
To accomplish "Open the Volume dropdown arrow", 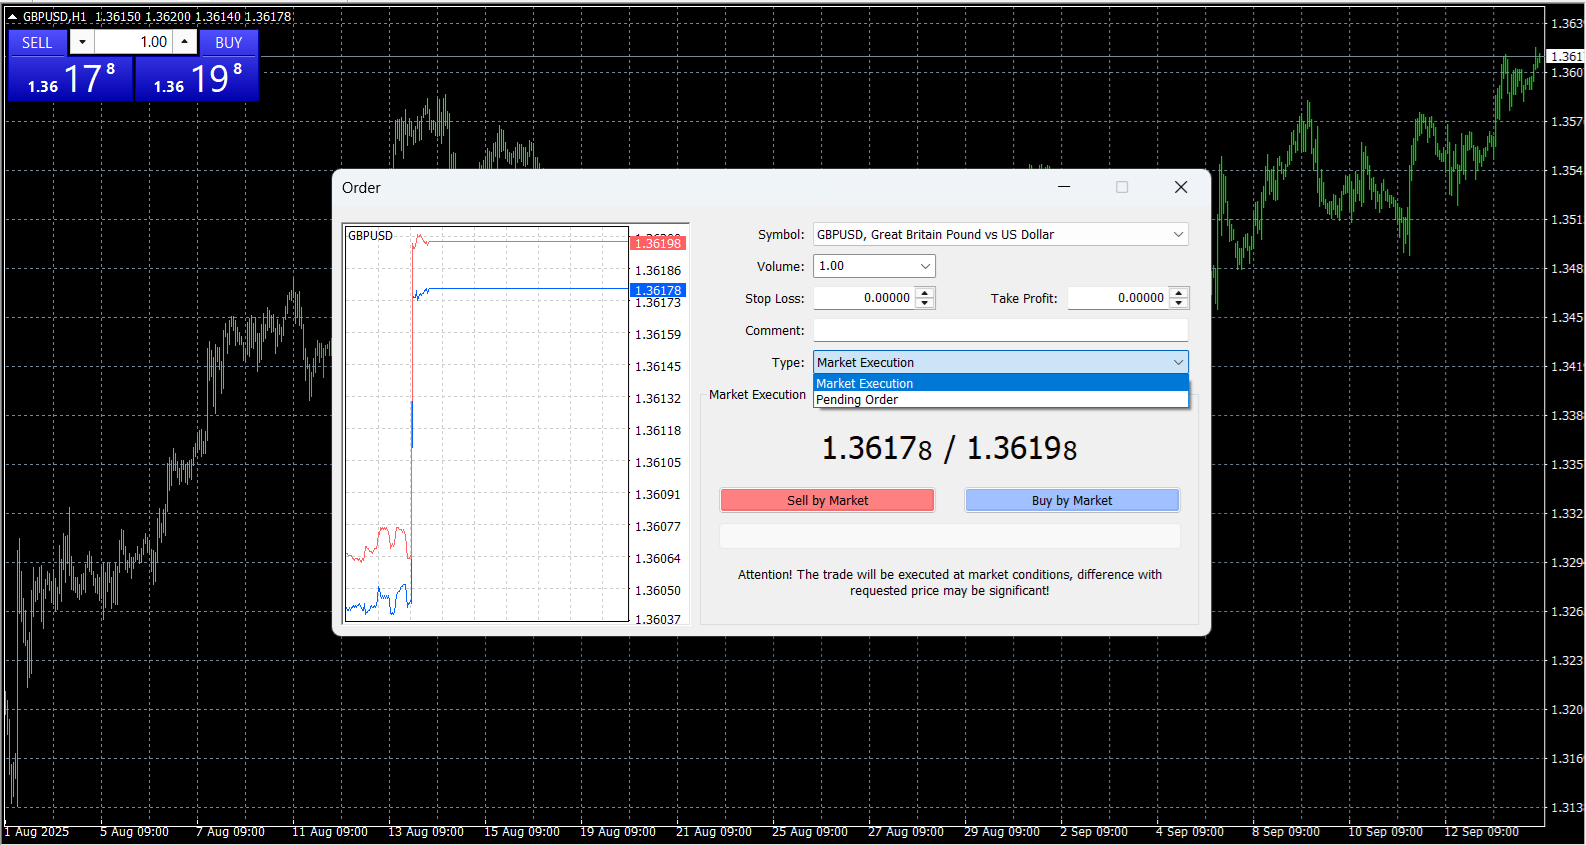I will 925,266.
